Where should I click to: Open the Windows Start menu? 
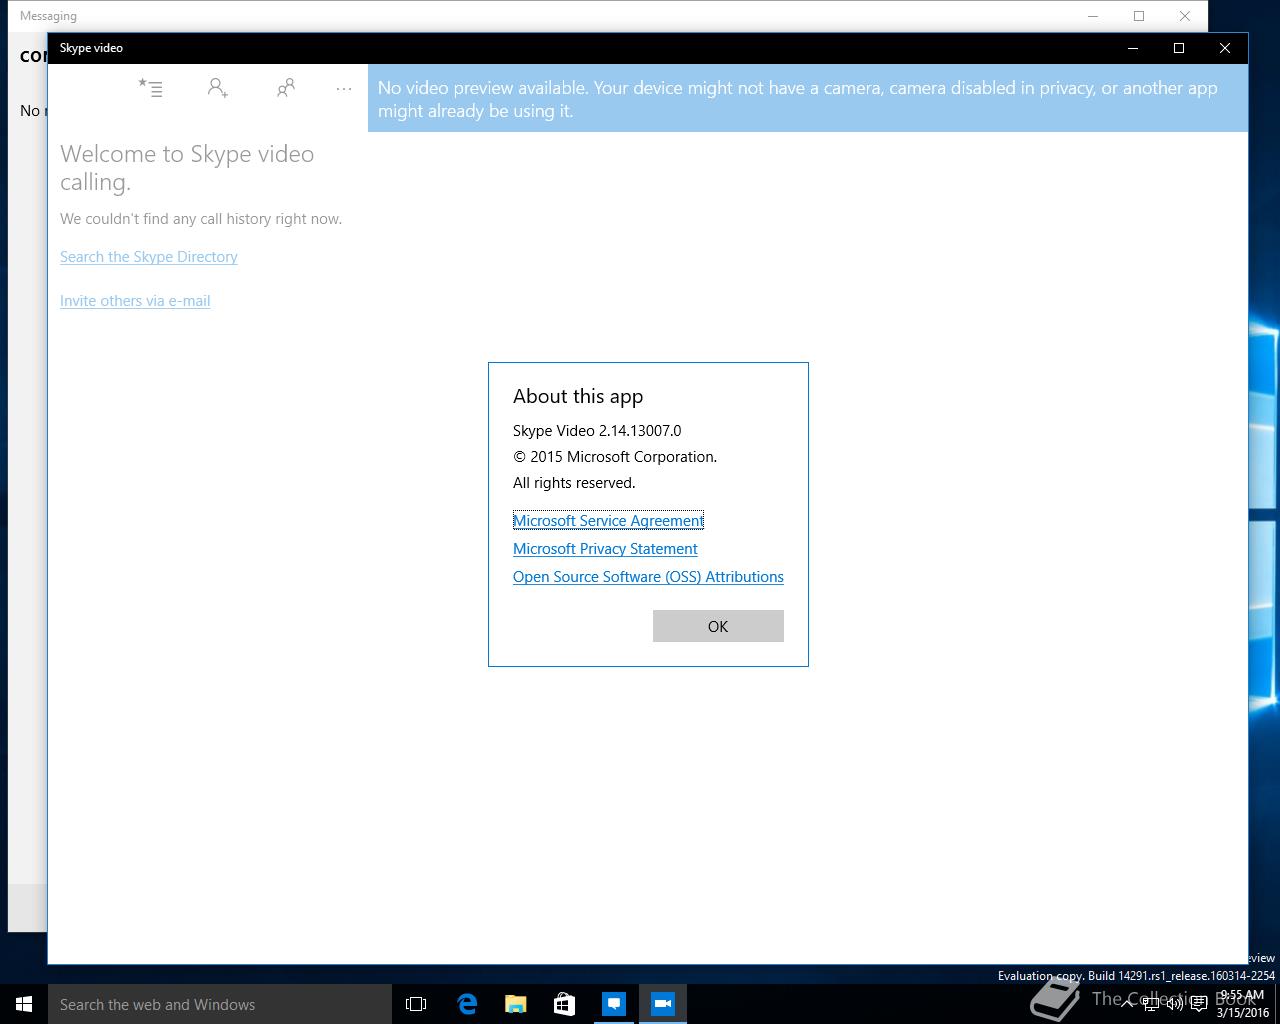[x=24, y=1004]
